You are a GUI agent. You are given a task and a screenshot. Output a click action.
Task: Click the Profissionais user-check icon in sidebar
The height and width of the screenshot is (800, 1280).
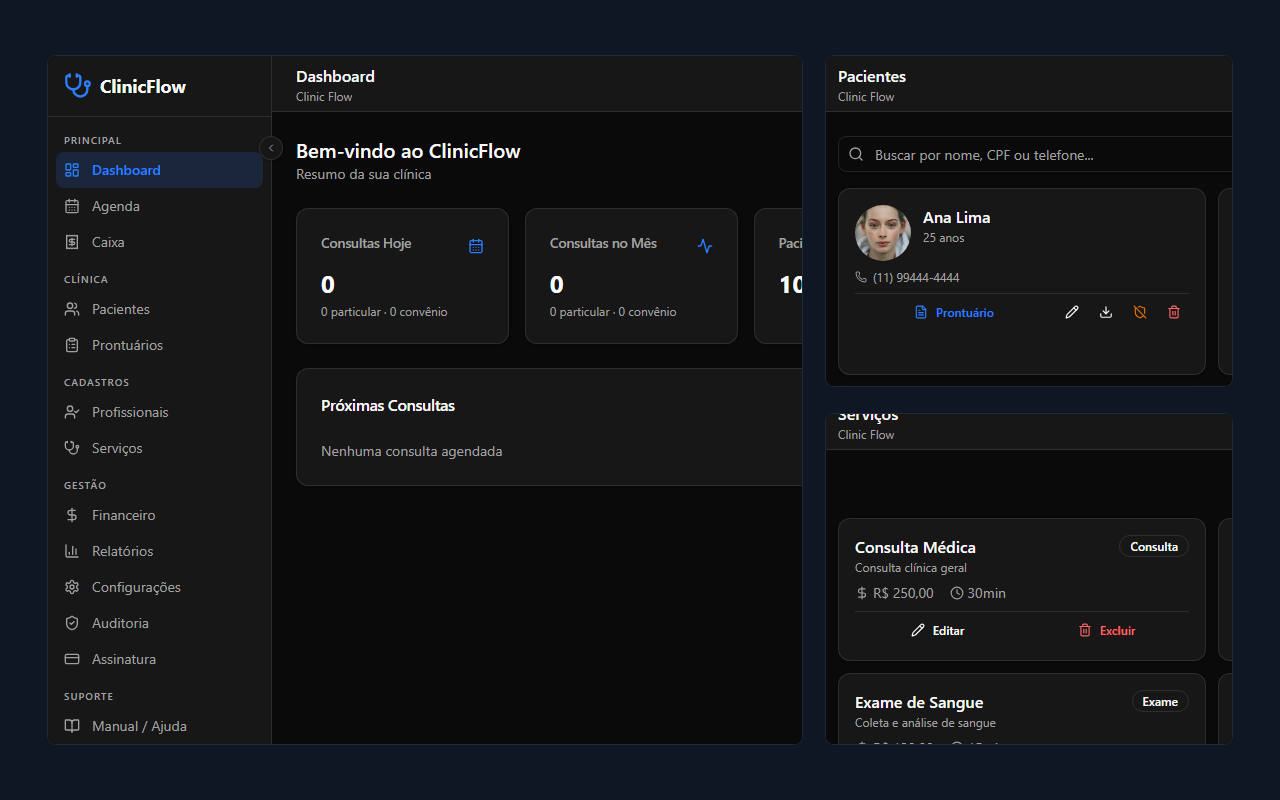click(x=72, y=412)
